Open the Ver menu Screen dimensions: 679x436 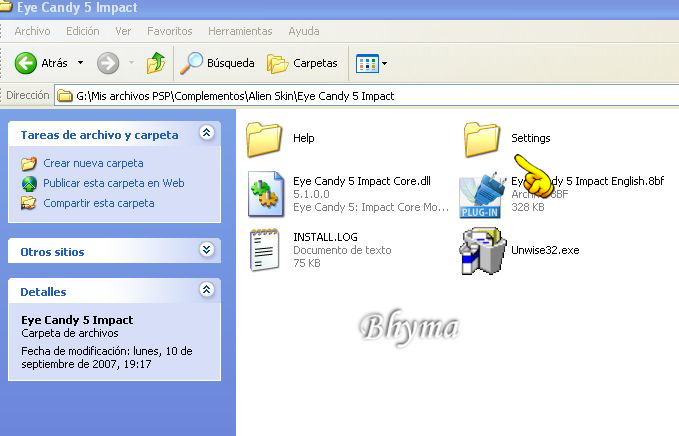(123, 31)
